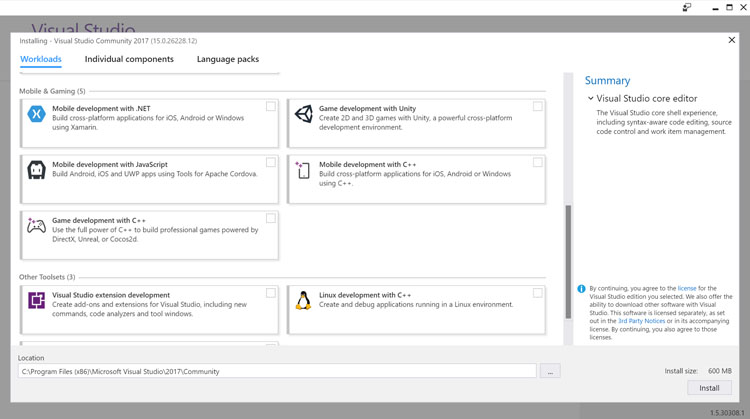Viewport: 750px width, 419px height.
Task: Click the feedback icon in the title bar
Action: [x=687, y=7]
